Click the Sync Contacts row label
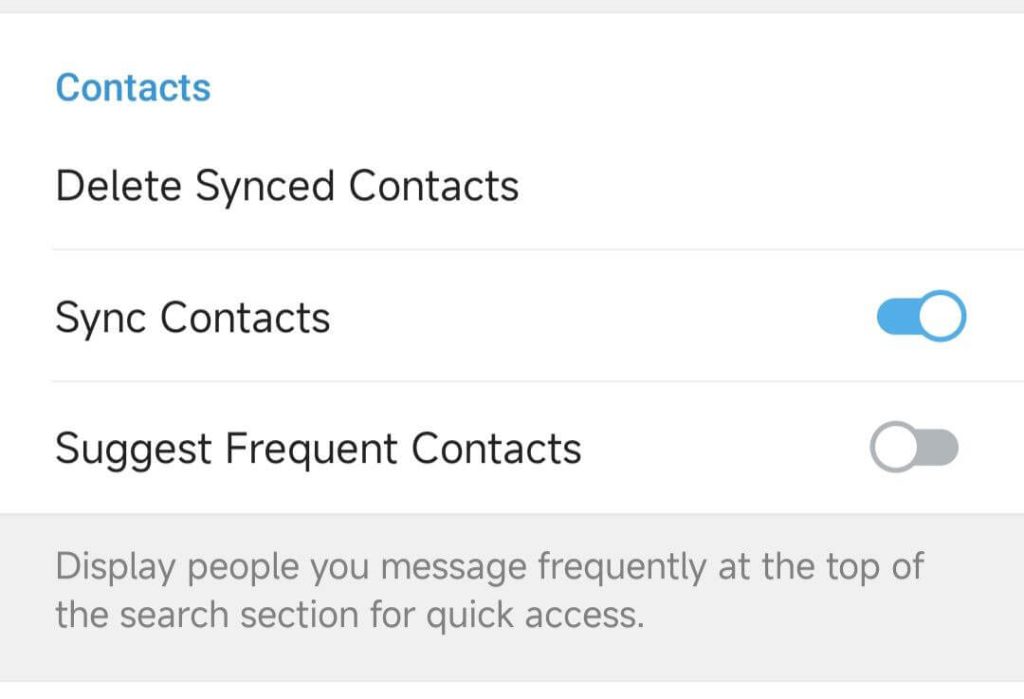This screenshot has width=1024, height=699. [x=194, y=316]
